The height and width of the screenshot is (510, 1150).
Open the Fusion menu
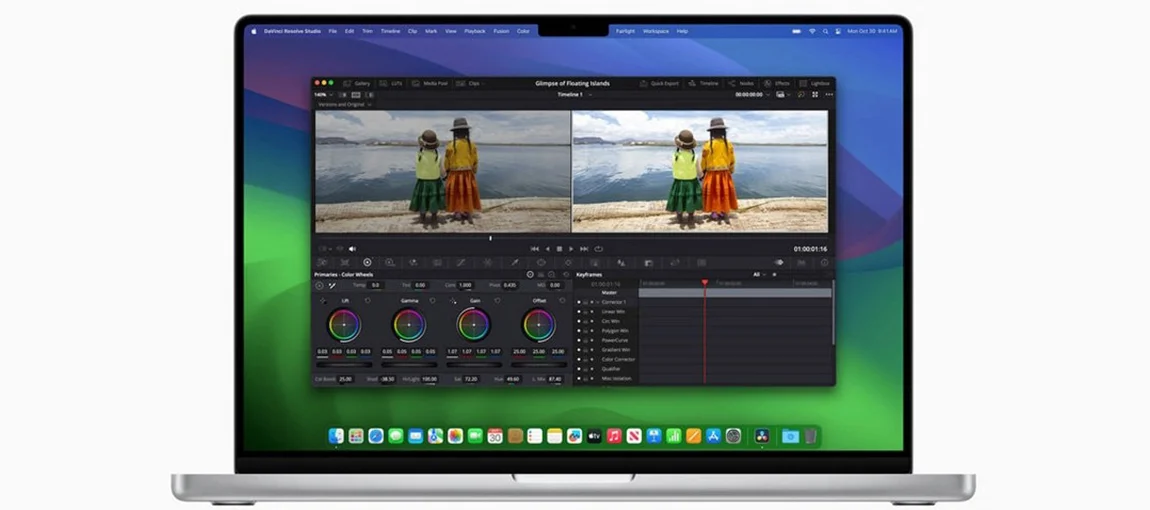click(x=501, y=32)
